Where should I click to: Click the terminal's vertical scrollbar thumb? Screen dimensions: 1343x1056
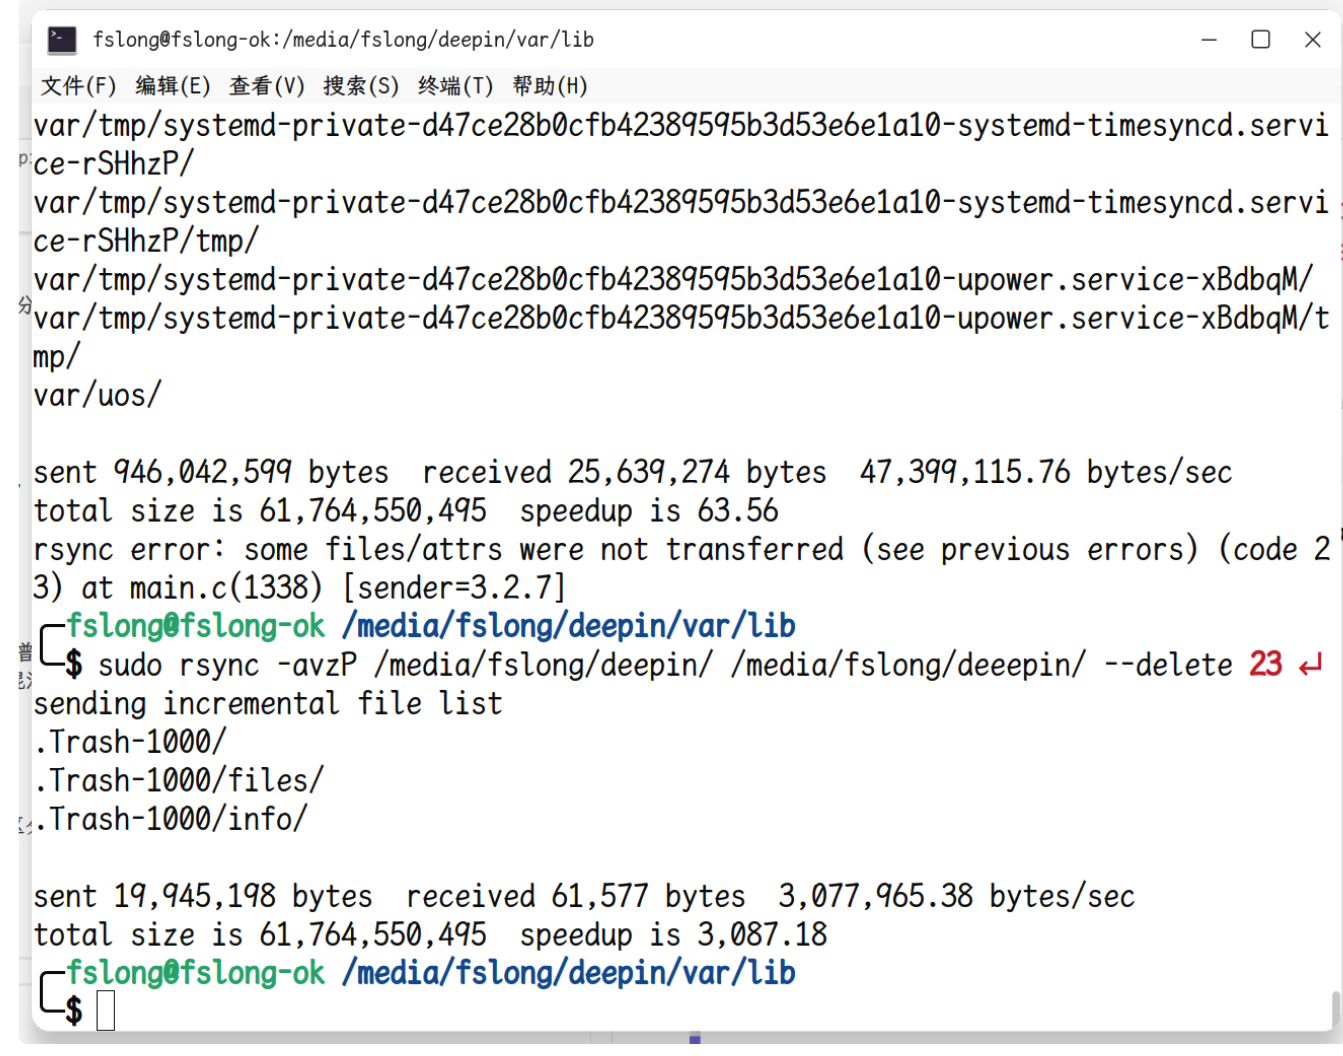pyautogui.click(x=1335, y=1008)
